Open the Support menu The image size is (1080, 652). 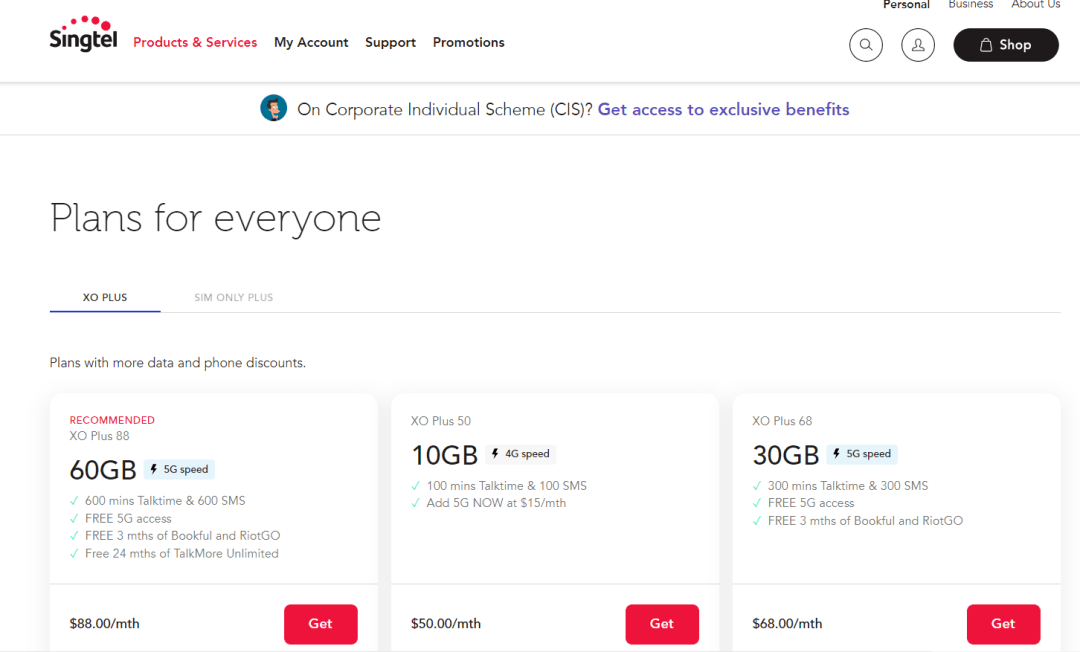(x=390, y=42)
